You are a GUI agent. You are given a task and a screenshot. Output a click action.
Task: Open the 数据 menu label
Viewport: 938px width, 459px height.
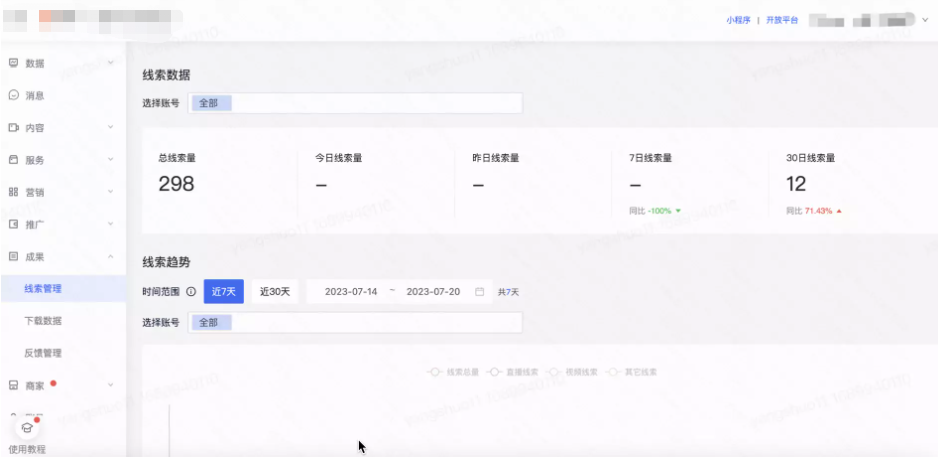pyautogui.click(x=35, y=63)
